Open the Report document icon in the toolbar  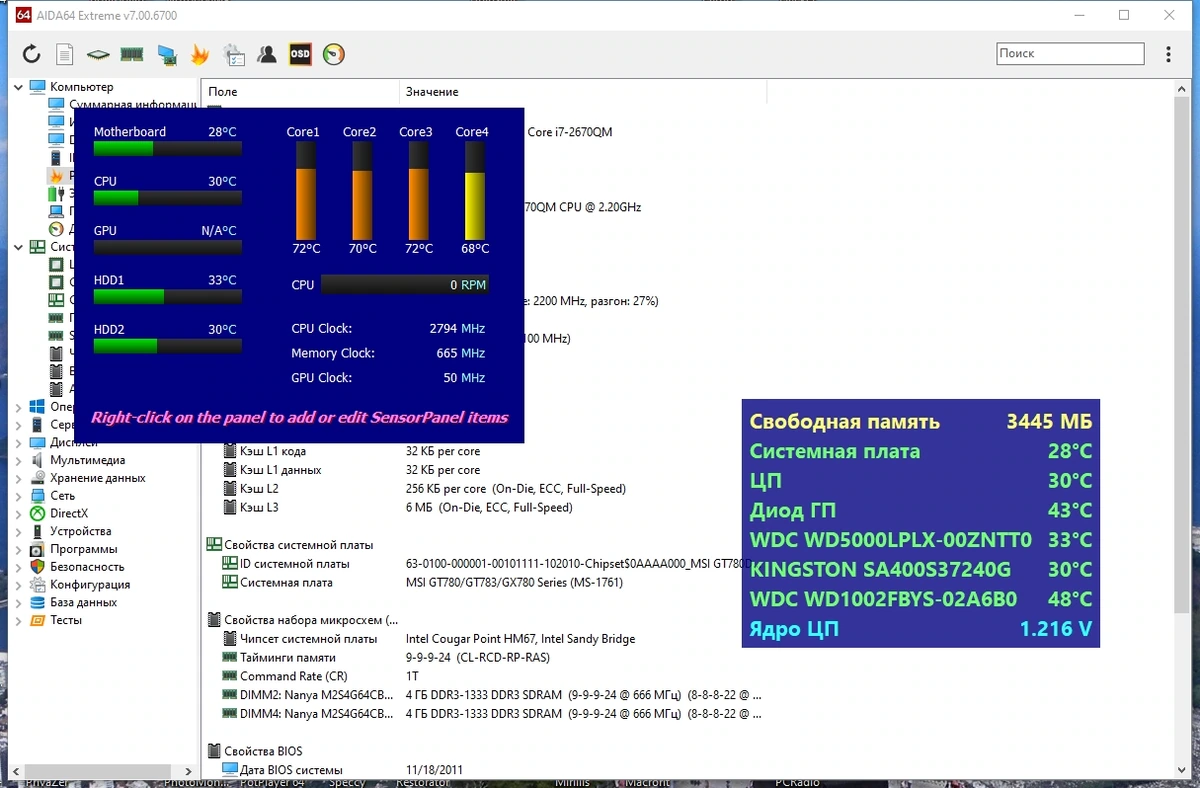[65, 54]
